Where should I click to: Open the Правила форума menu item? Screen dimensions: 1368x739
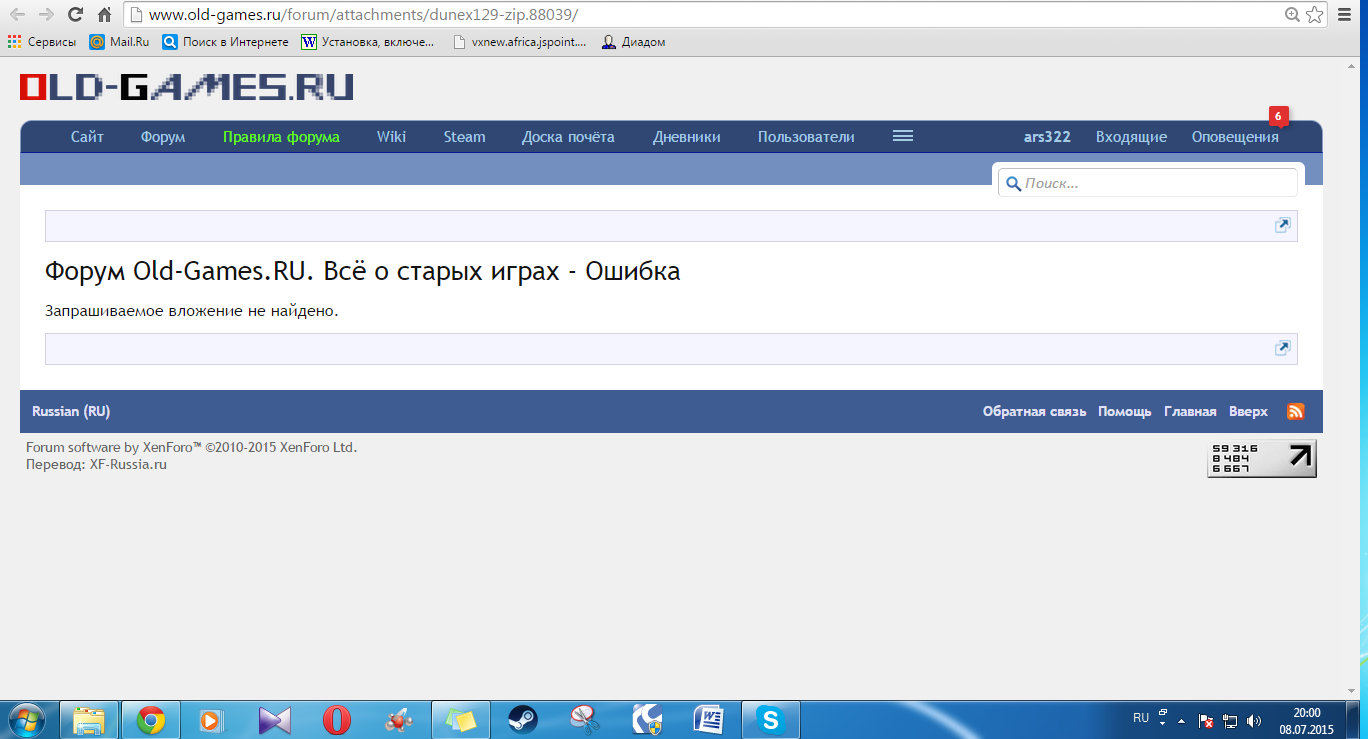[x=281, y=137]
